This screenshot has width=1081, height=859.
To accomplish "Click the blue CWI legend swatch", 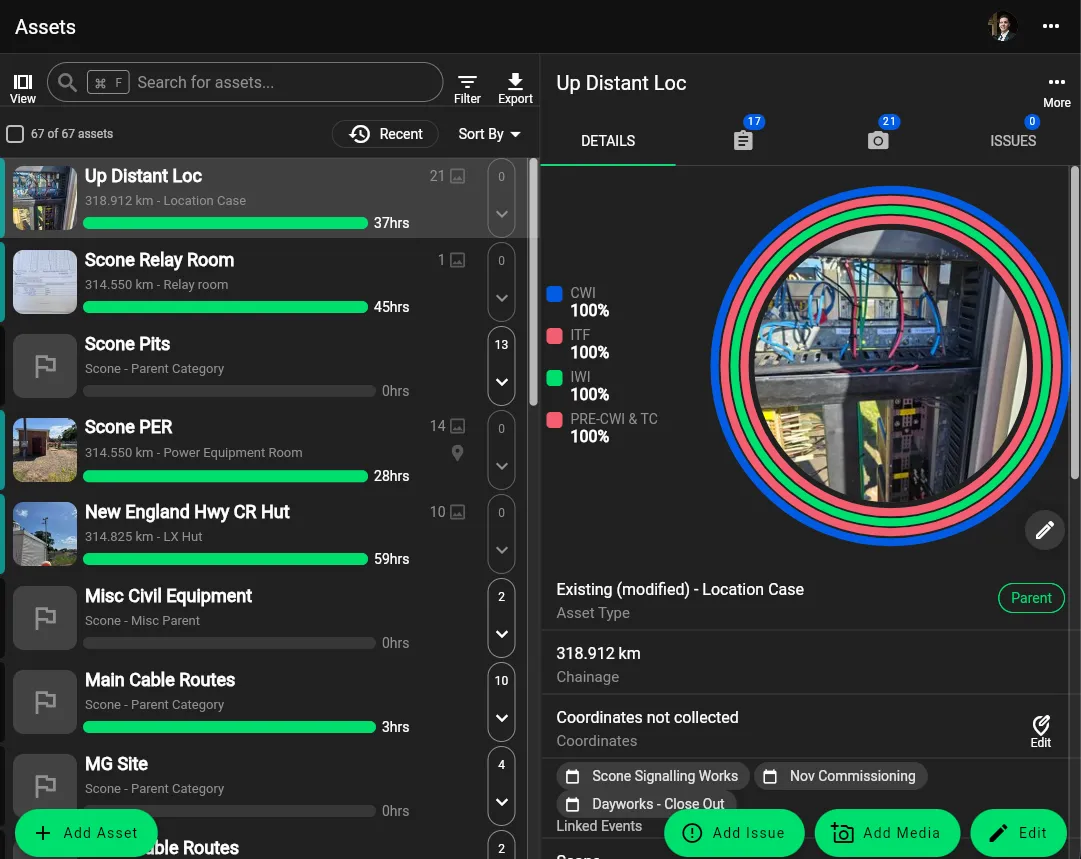I will [554, 294].
